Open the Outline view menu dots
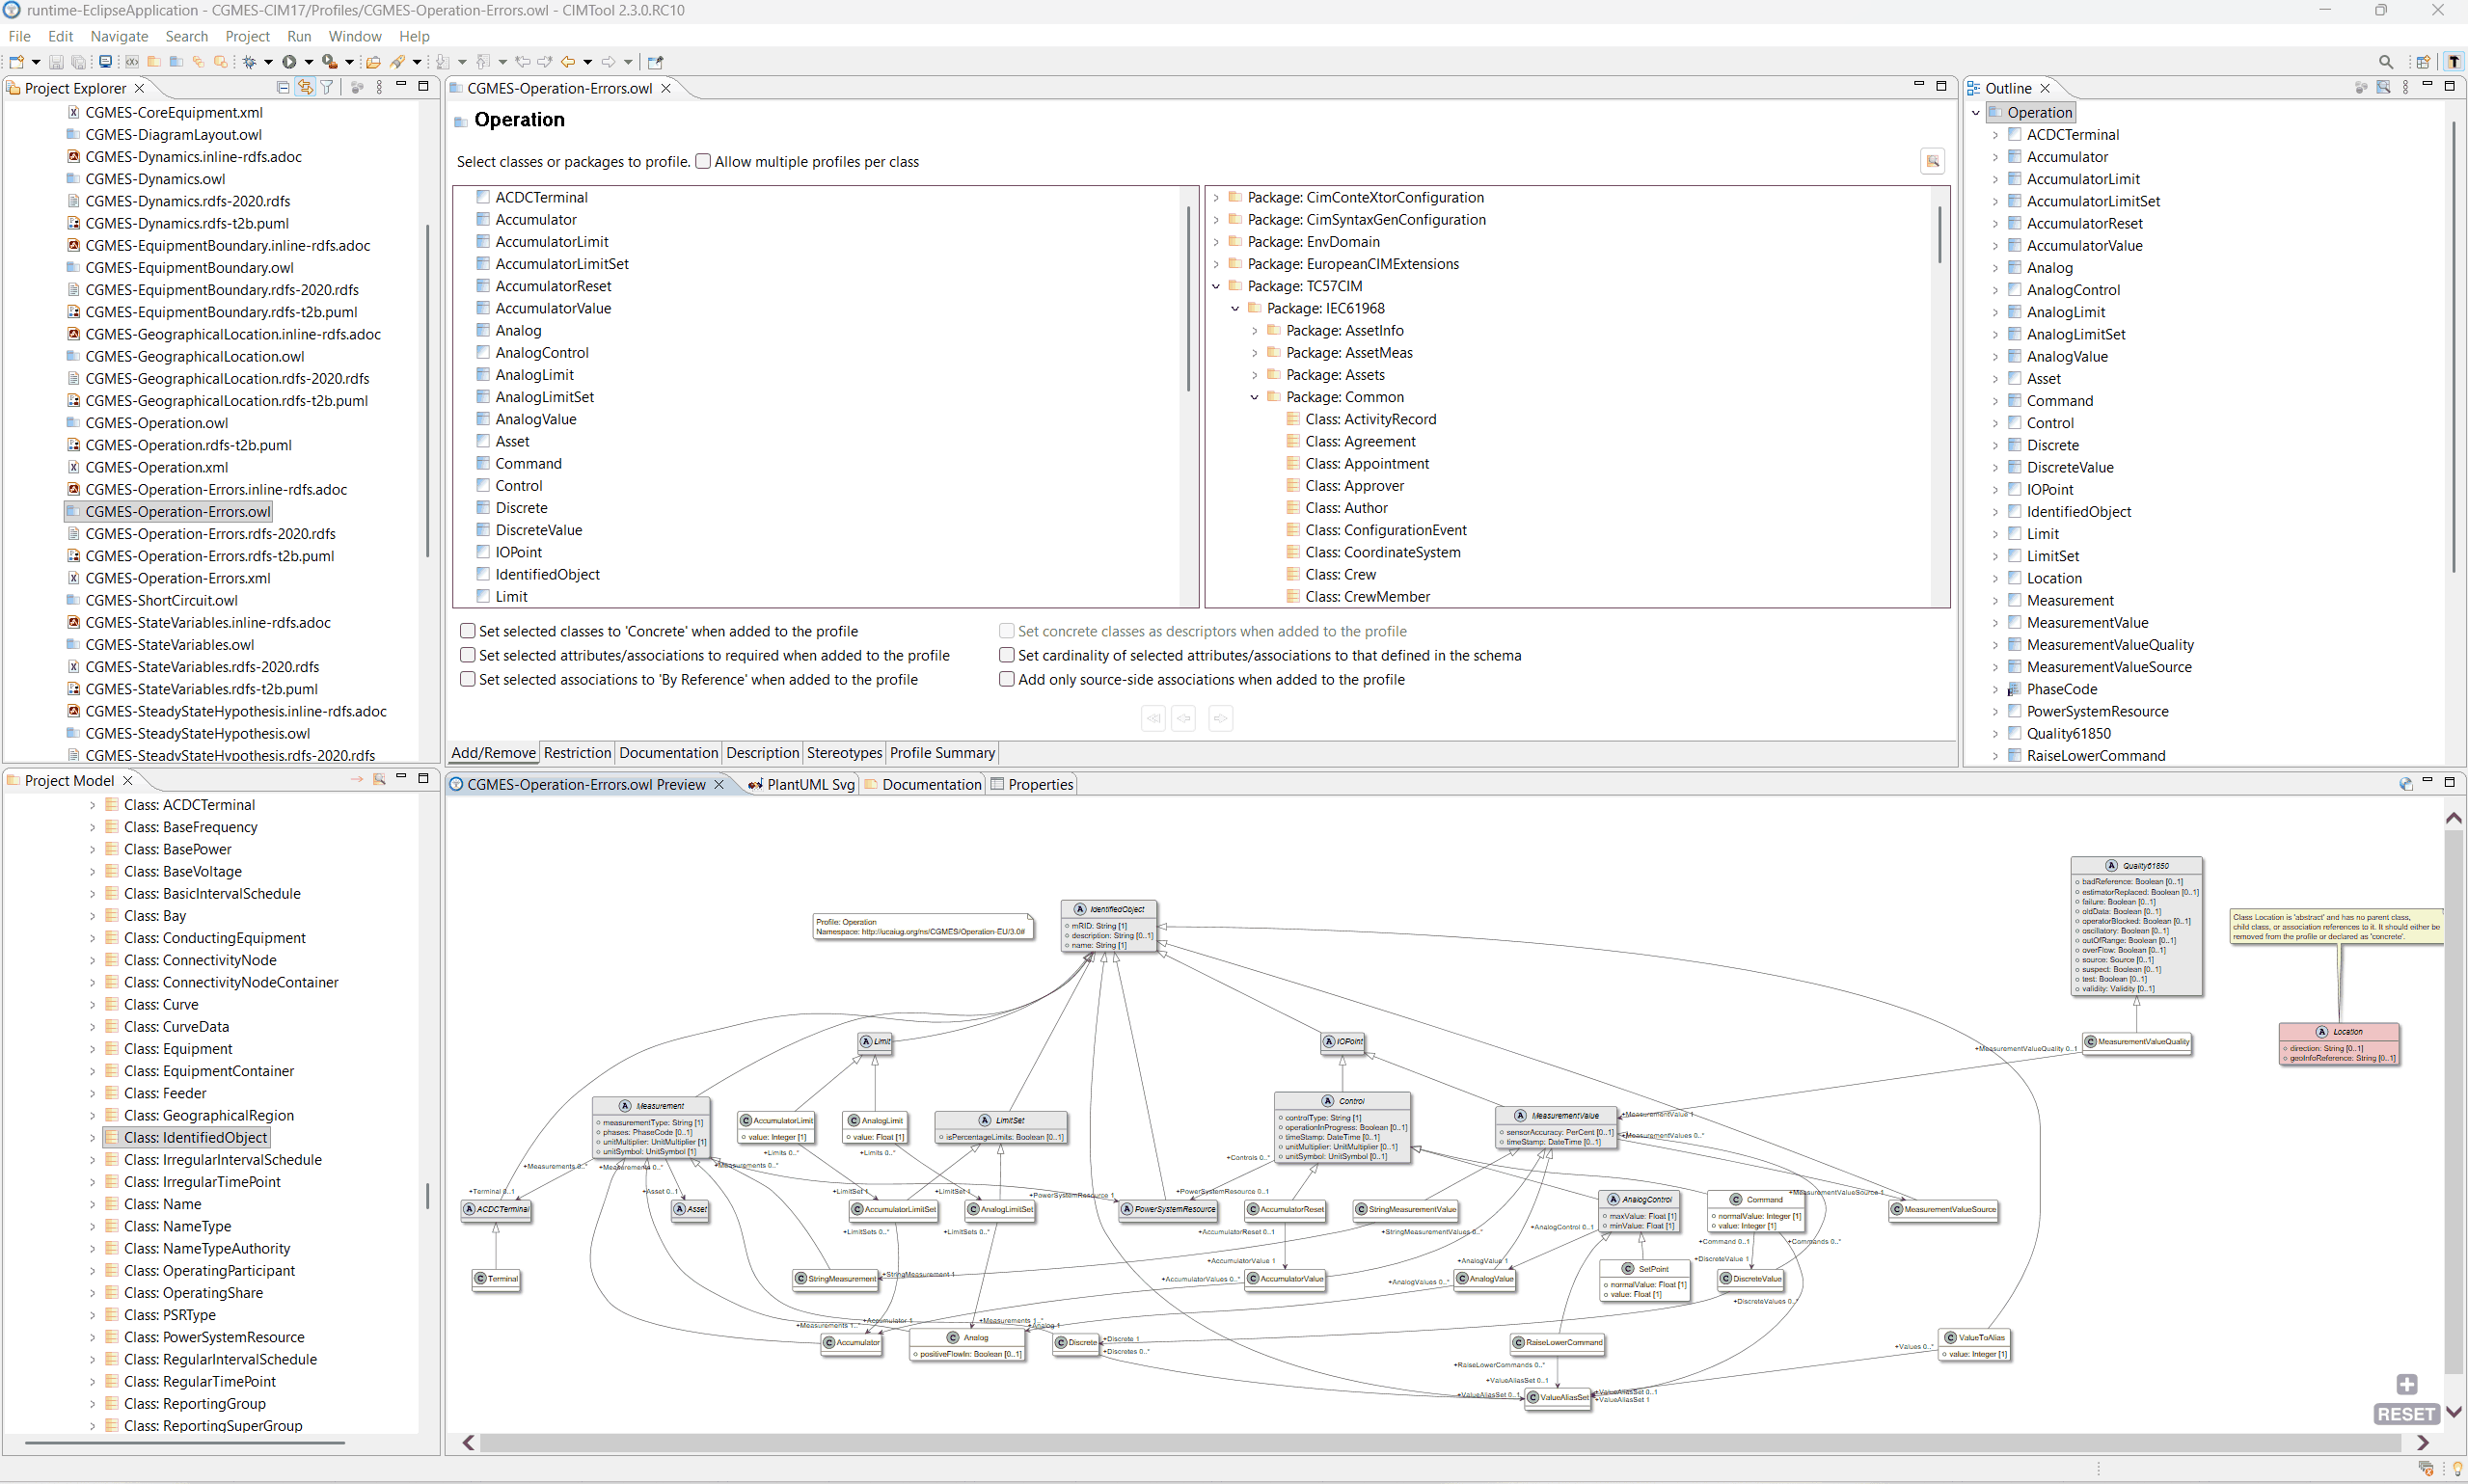 coord(2405,88)
